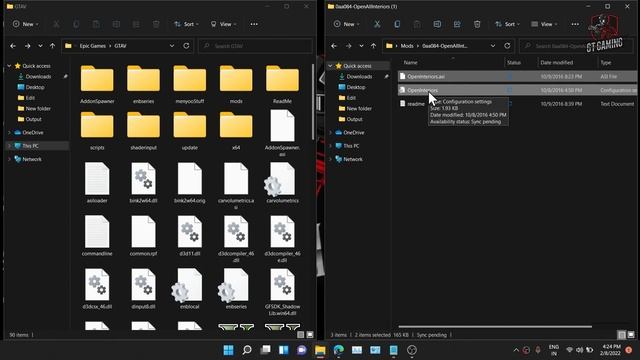
Task: Switch to large icons view in right window
Action: pos(631,335)
